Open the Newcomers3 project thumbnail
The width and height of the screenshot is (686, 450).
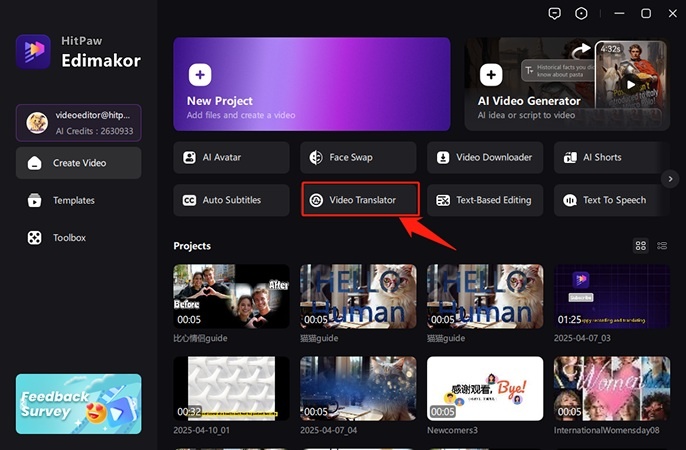(485, 388)
